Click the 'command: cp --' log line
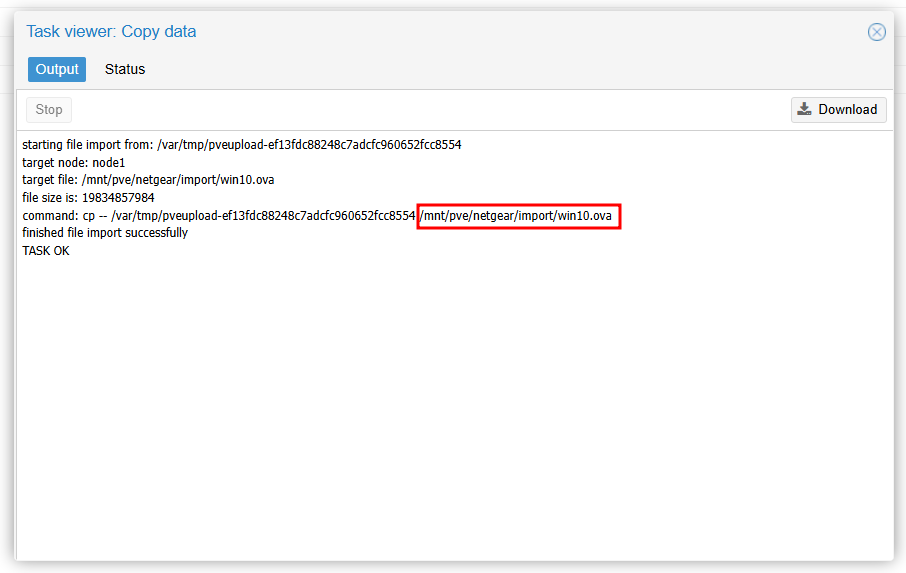Viewport: 906px width, 573px height. click(x=317, y=216)
